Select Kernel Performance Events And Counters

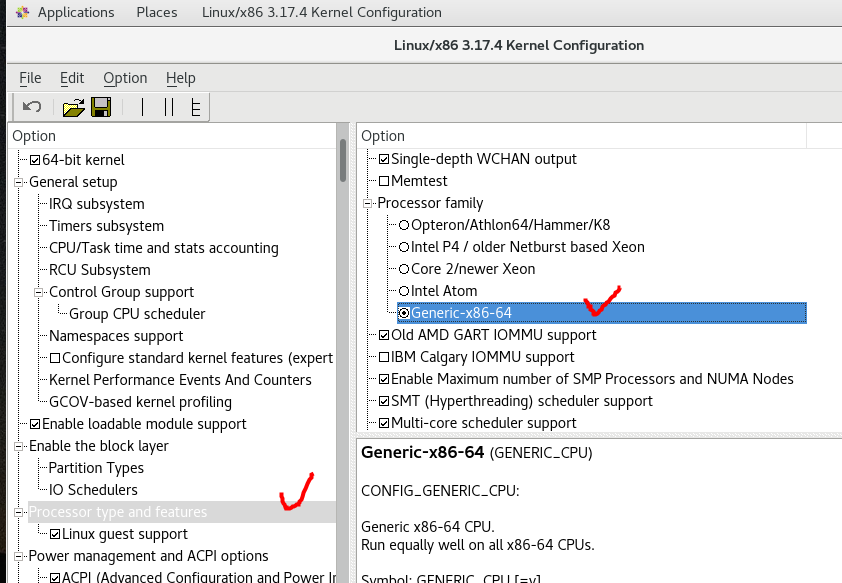(x=180, y=380)
